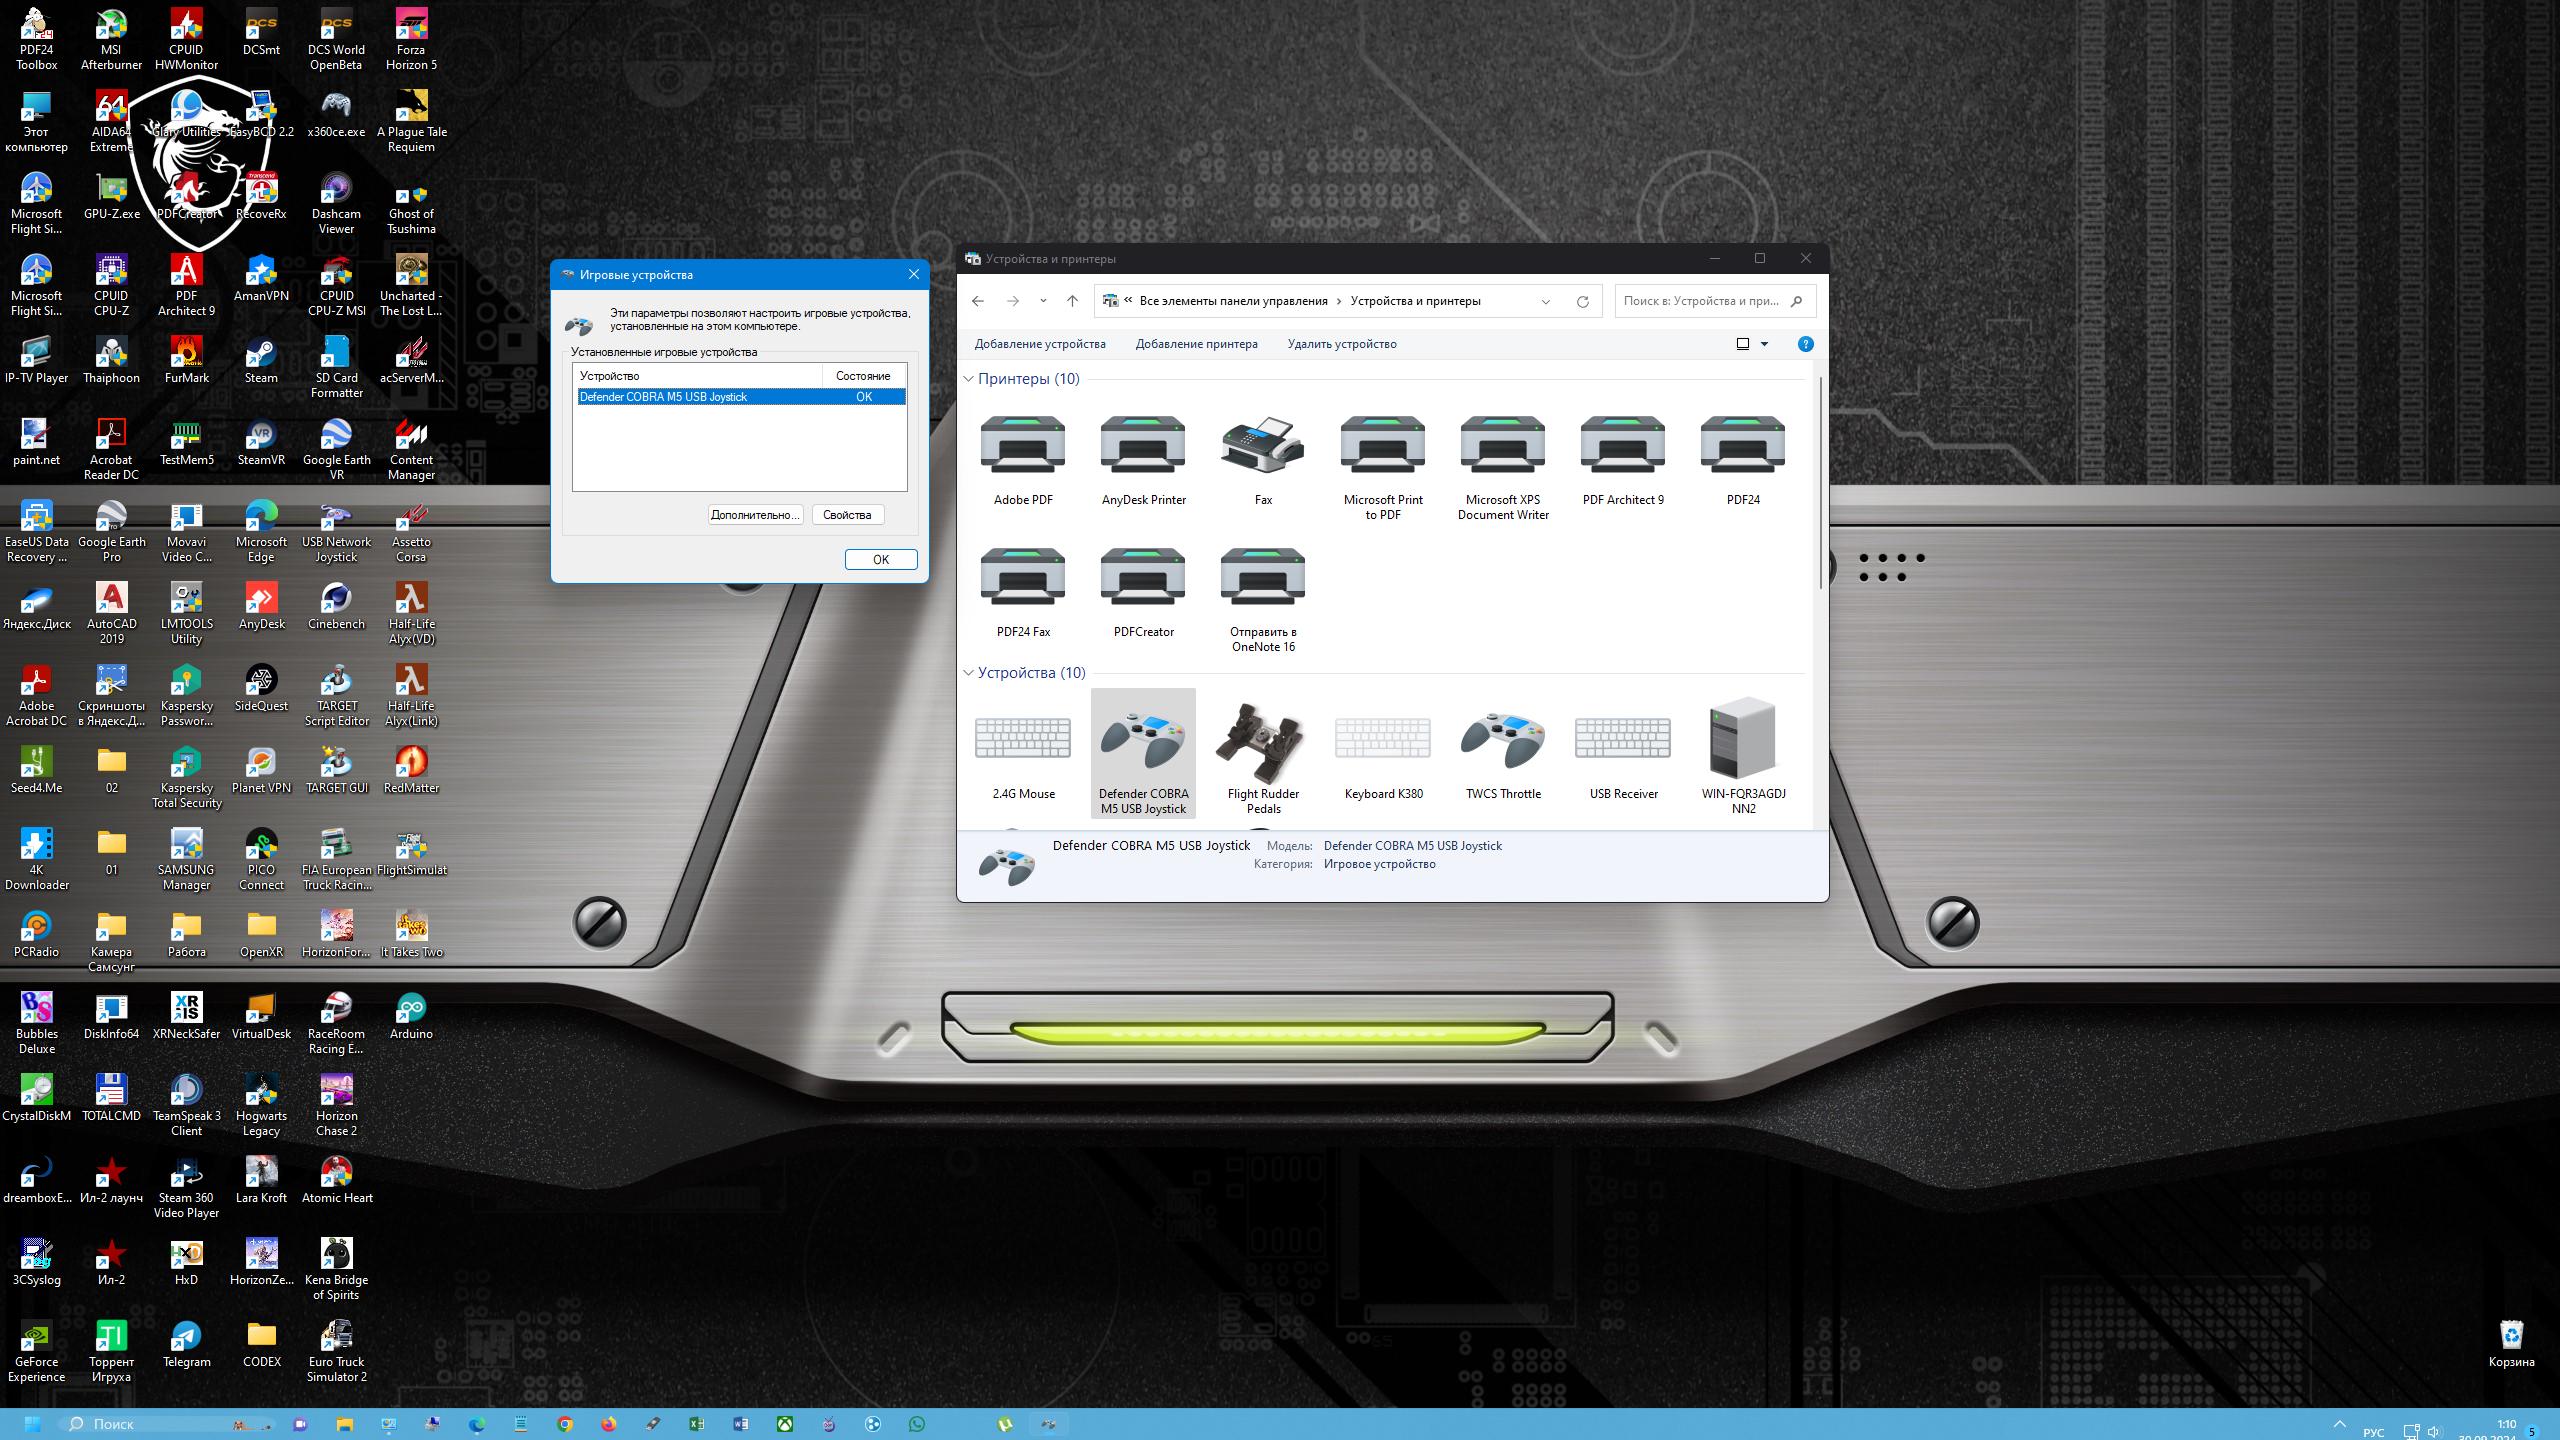Click the vertical scrollbar in Devices window
2560x1440 pixels.
[1820, 483]
